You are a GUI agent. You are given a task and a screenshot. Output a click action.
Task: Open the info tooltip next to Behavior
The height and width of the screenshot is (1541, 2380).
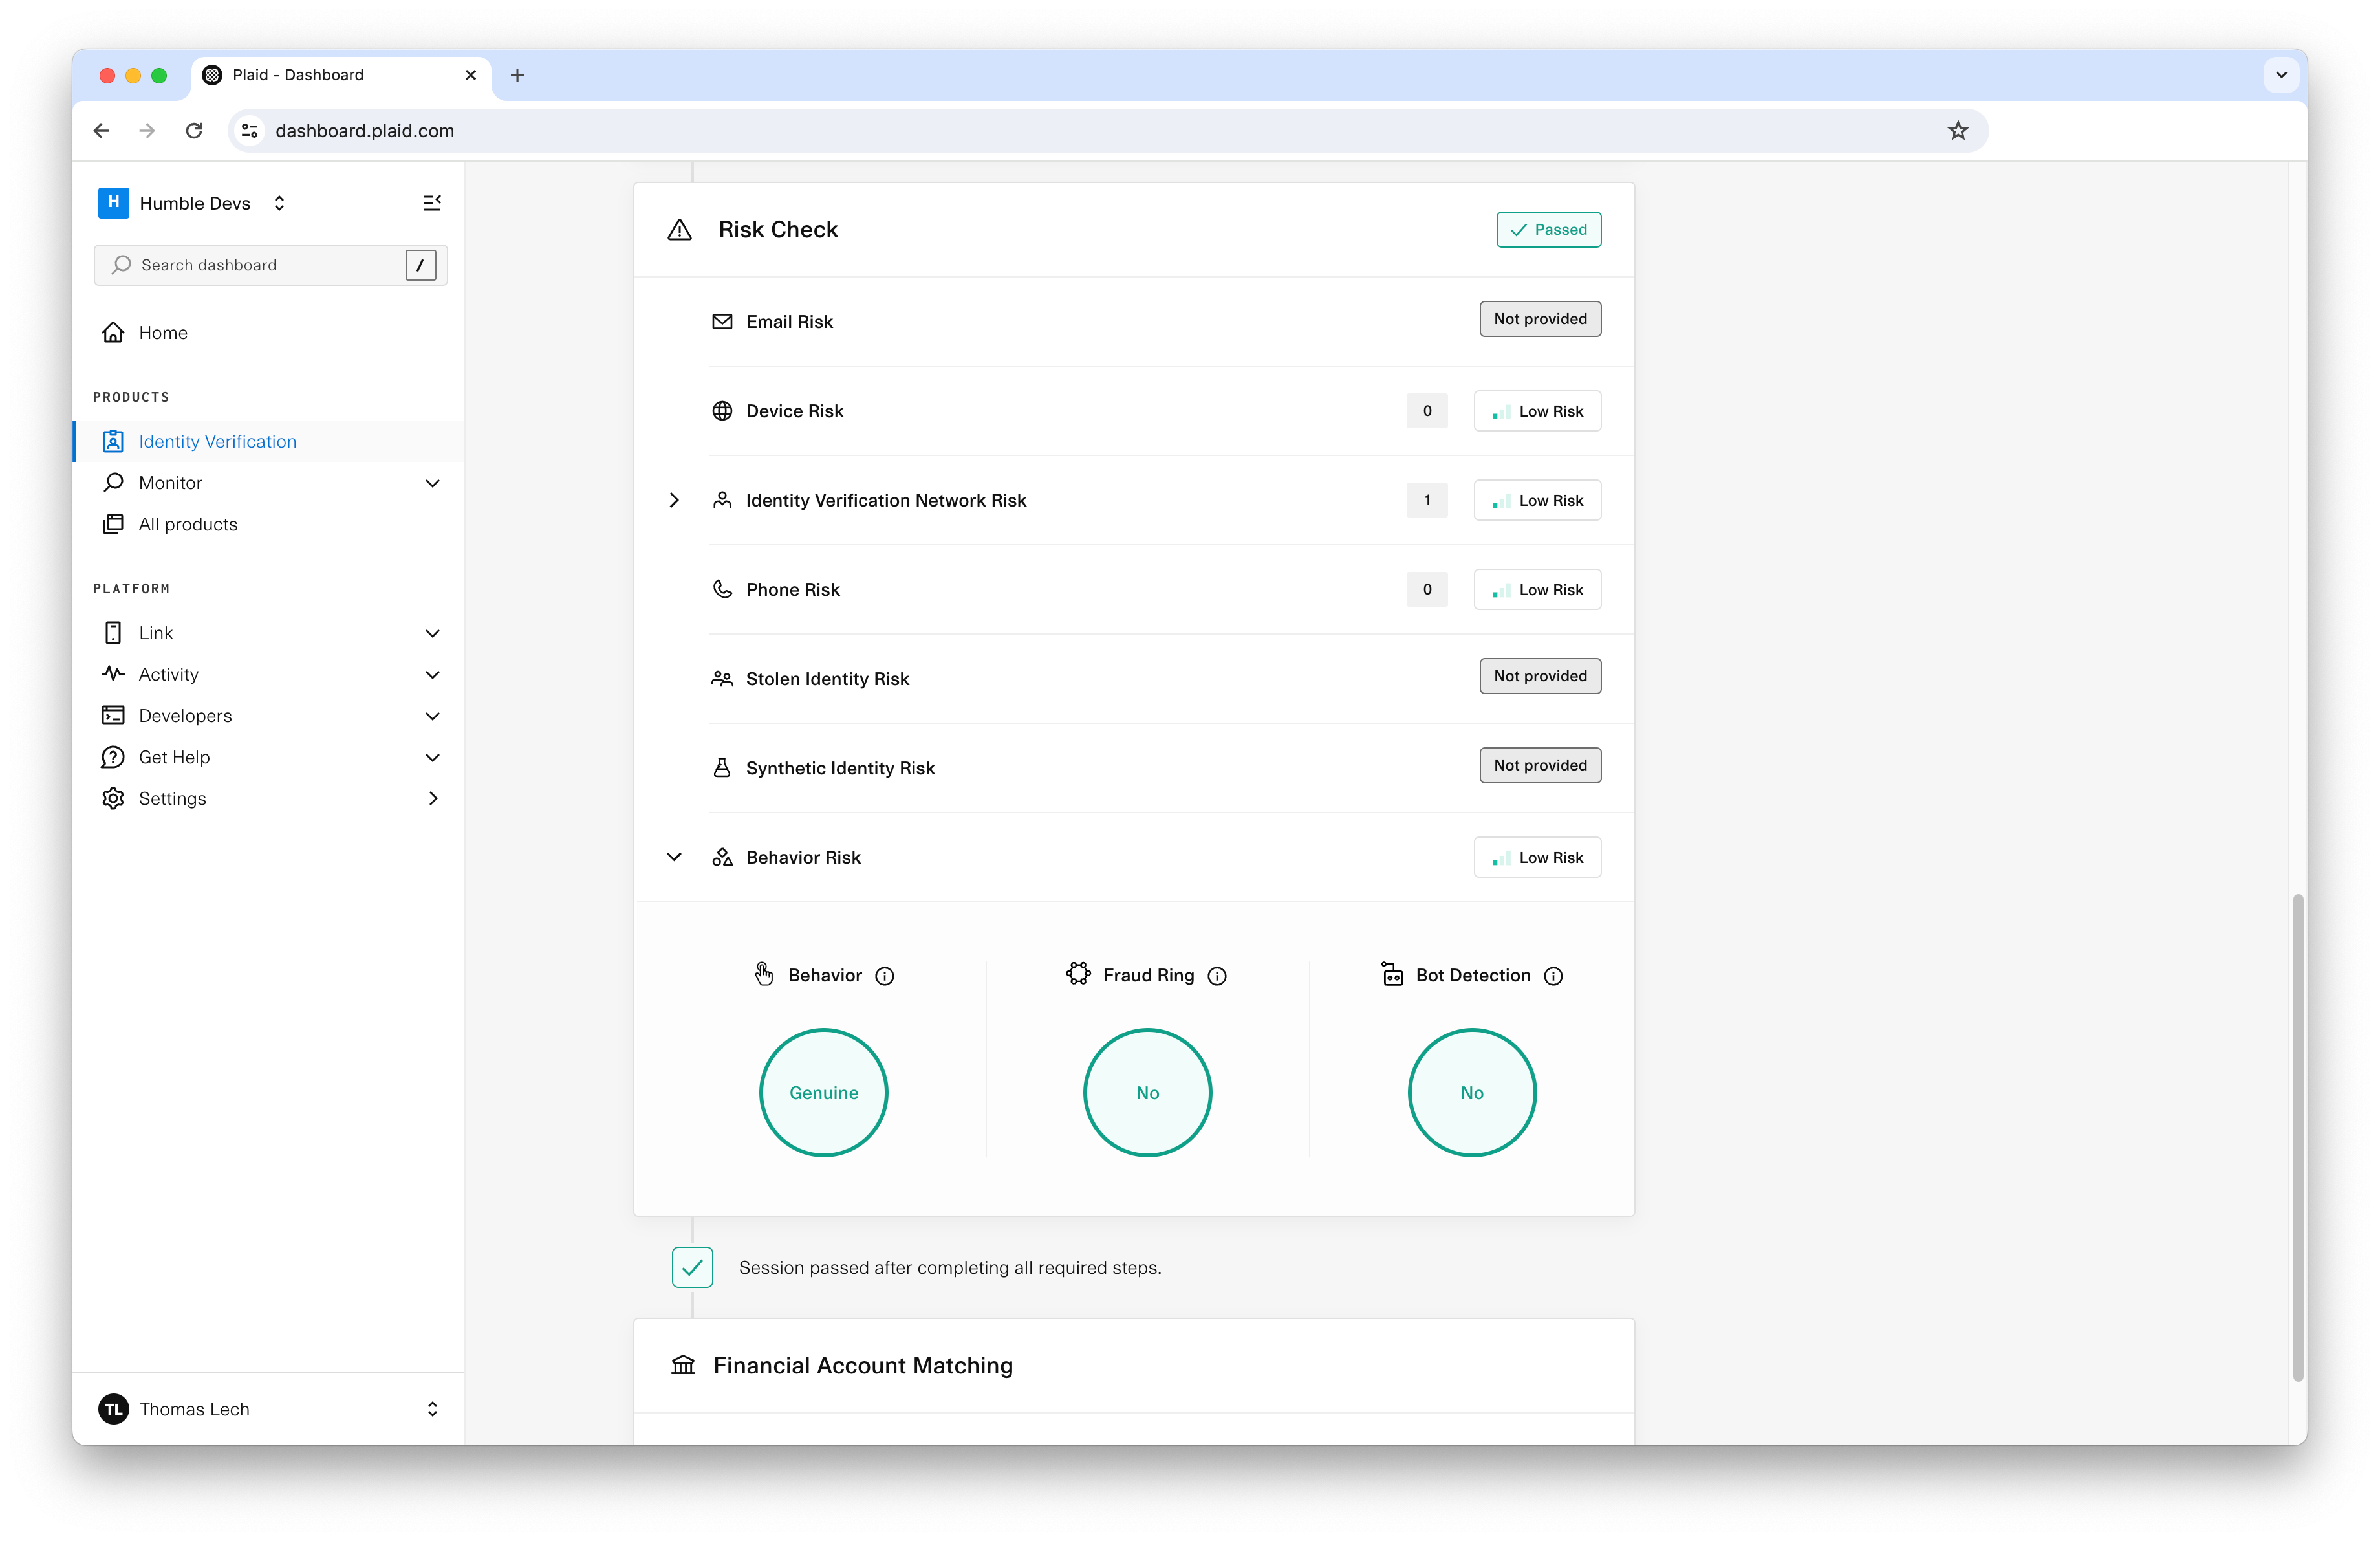pyautogui.click(x=885, y=976)
